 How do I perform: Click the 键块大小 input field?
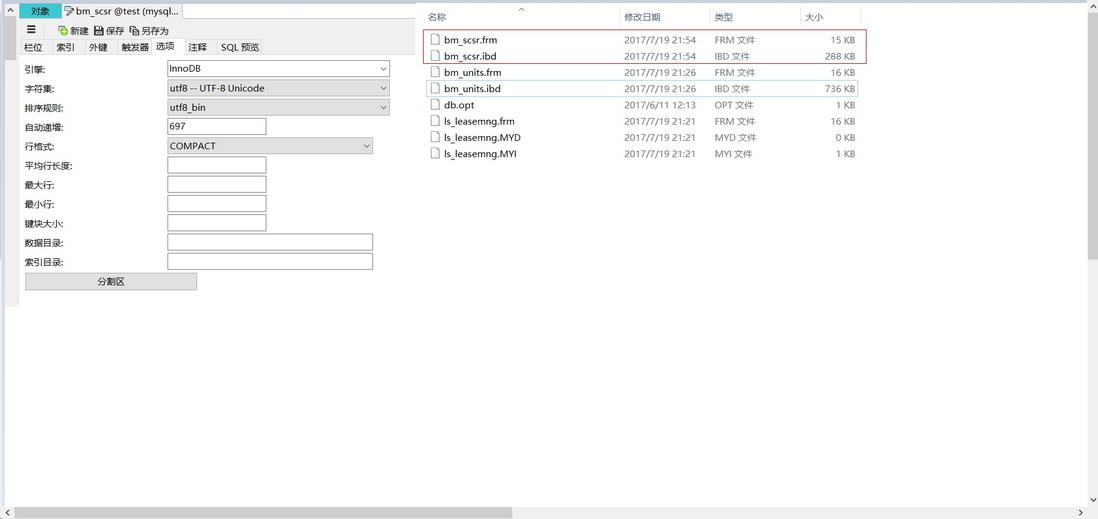[217, 223]
